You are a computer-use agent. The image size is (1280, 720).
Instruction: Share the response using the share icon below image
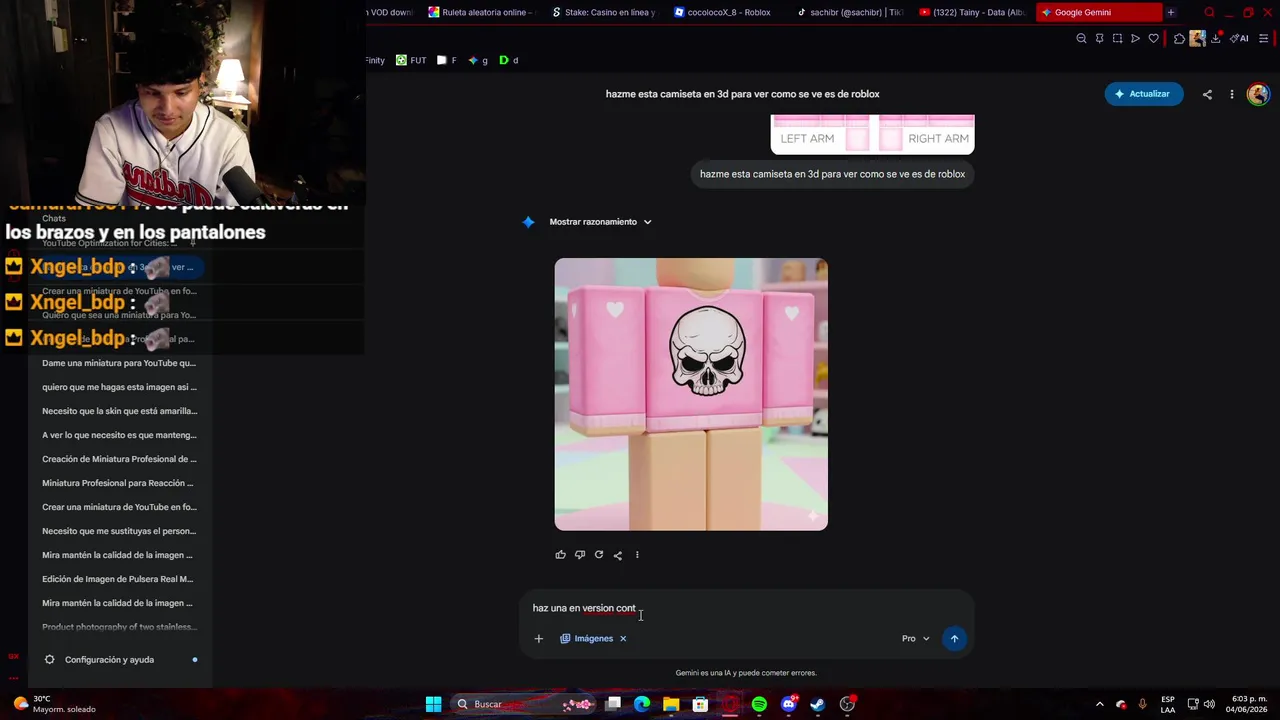(617, 555)
